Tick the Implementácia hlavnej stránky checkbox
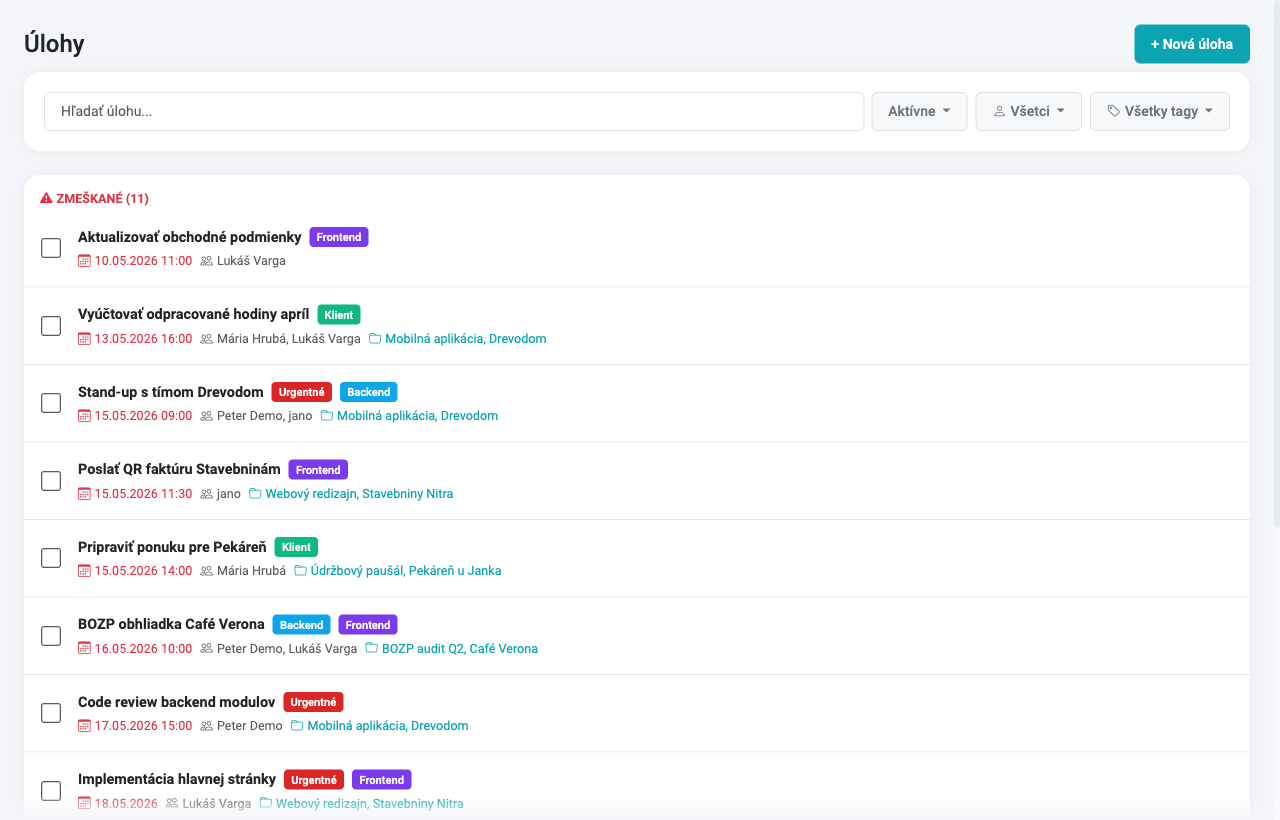 [51, 791]
